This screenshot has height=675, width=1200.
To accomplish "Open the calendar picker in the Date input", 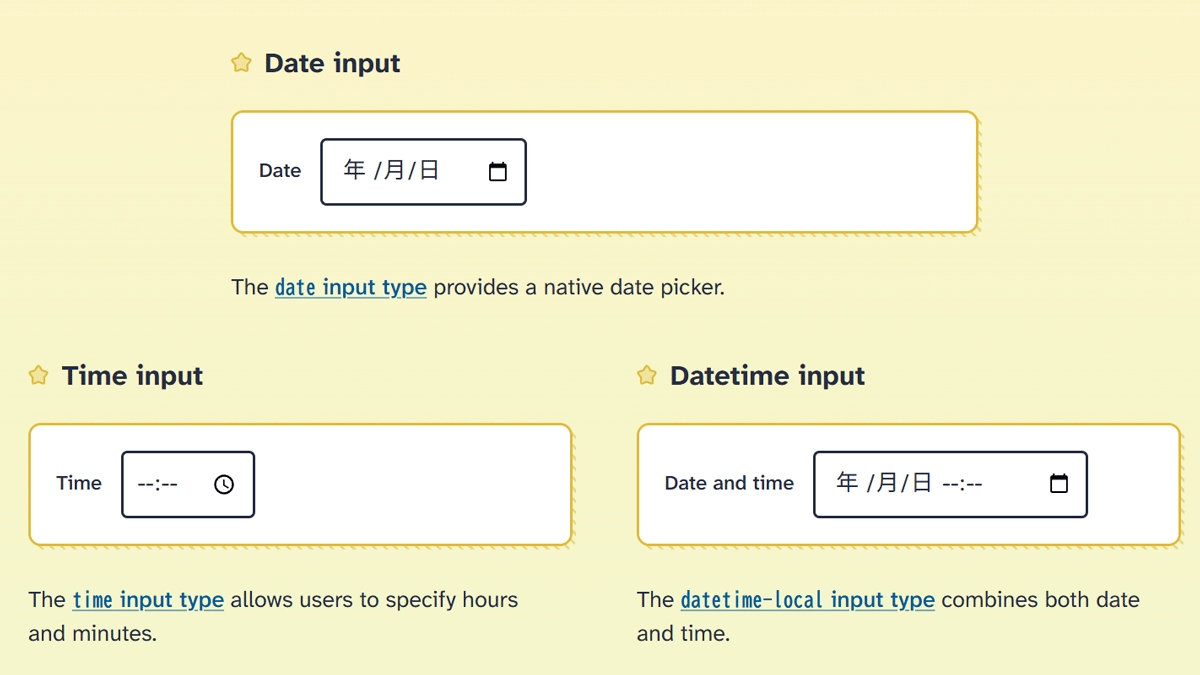I will click(x=497, y=172).
